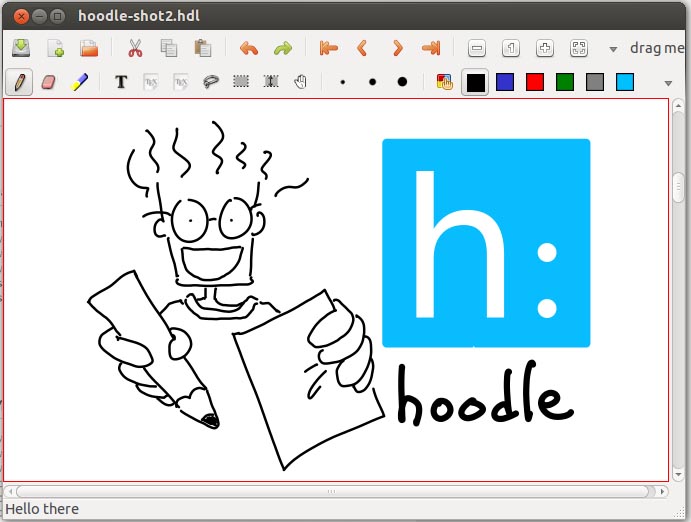Click the window resize grip corner
The width and height of the screenshot is (691, 522).
coord(679,512)
